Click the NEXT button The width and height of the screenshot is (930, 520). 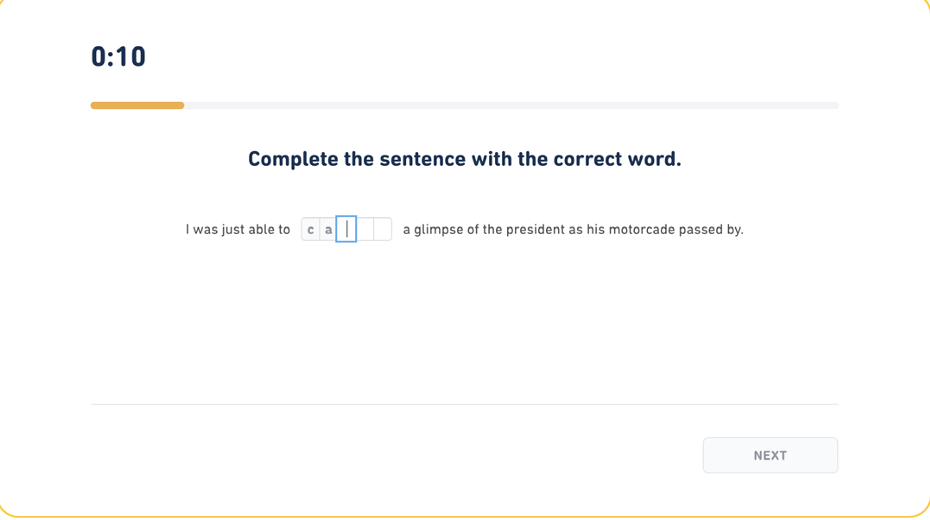pyautogui.click(x=770, y=455)
